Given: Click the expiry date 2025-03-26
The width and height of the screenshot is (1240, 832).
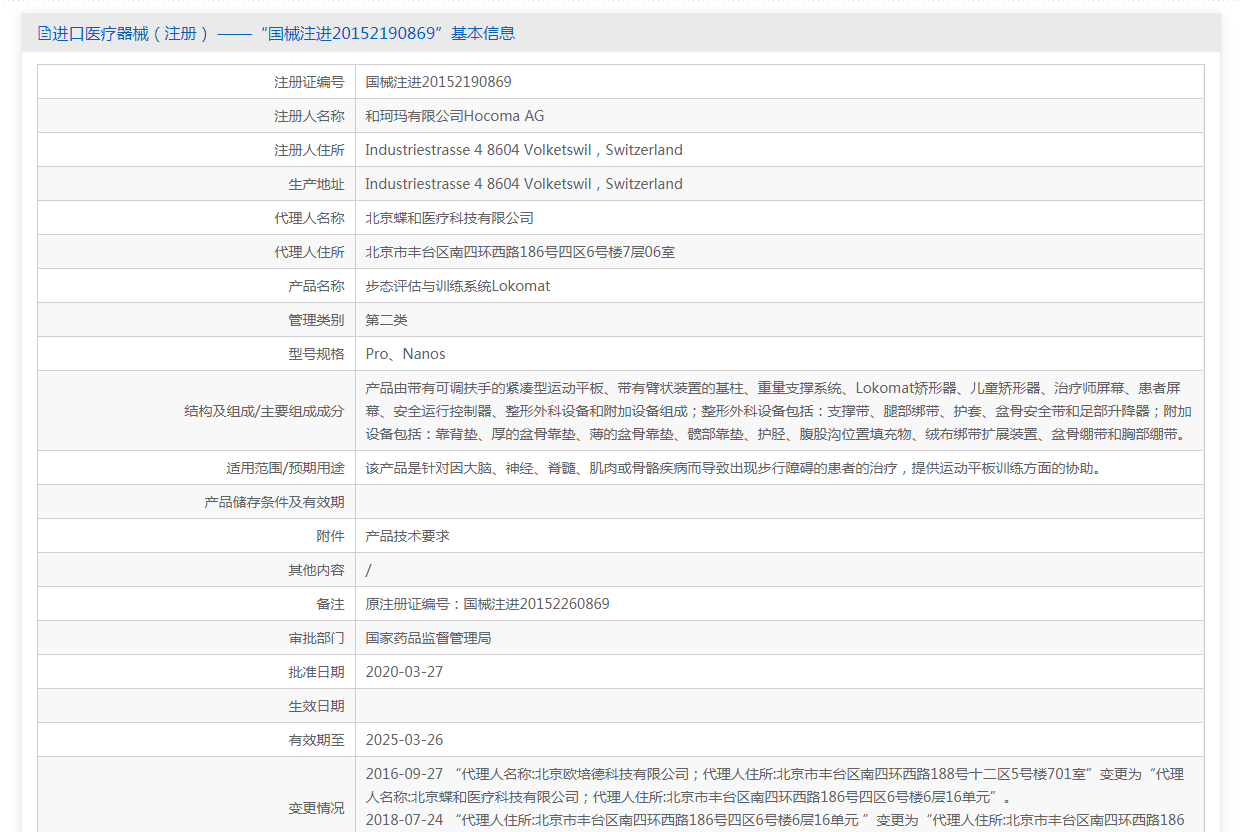Looking at the screenshot, I should (404, 740).
